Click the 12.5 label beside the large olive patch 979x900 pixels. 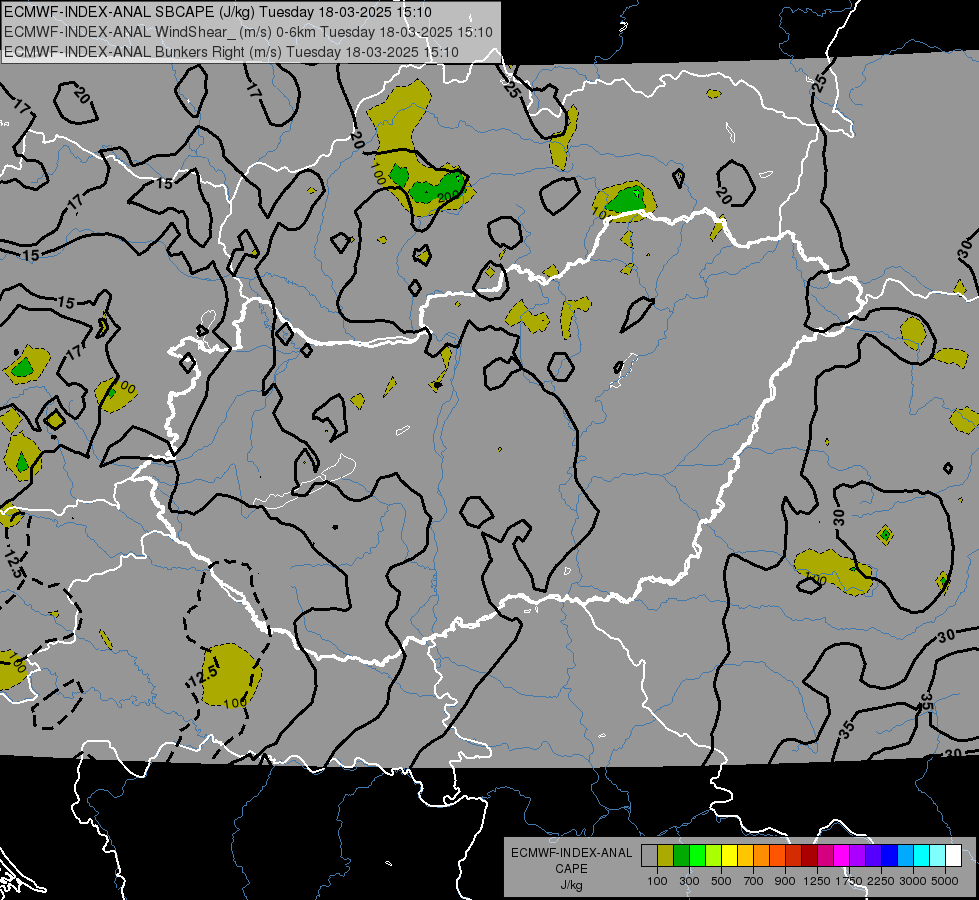tap(204, 675)
